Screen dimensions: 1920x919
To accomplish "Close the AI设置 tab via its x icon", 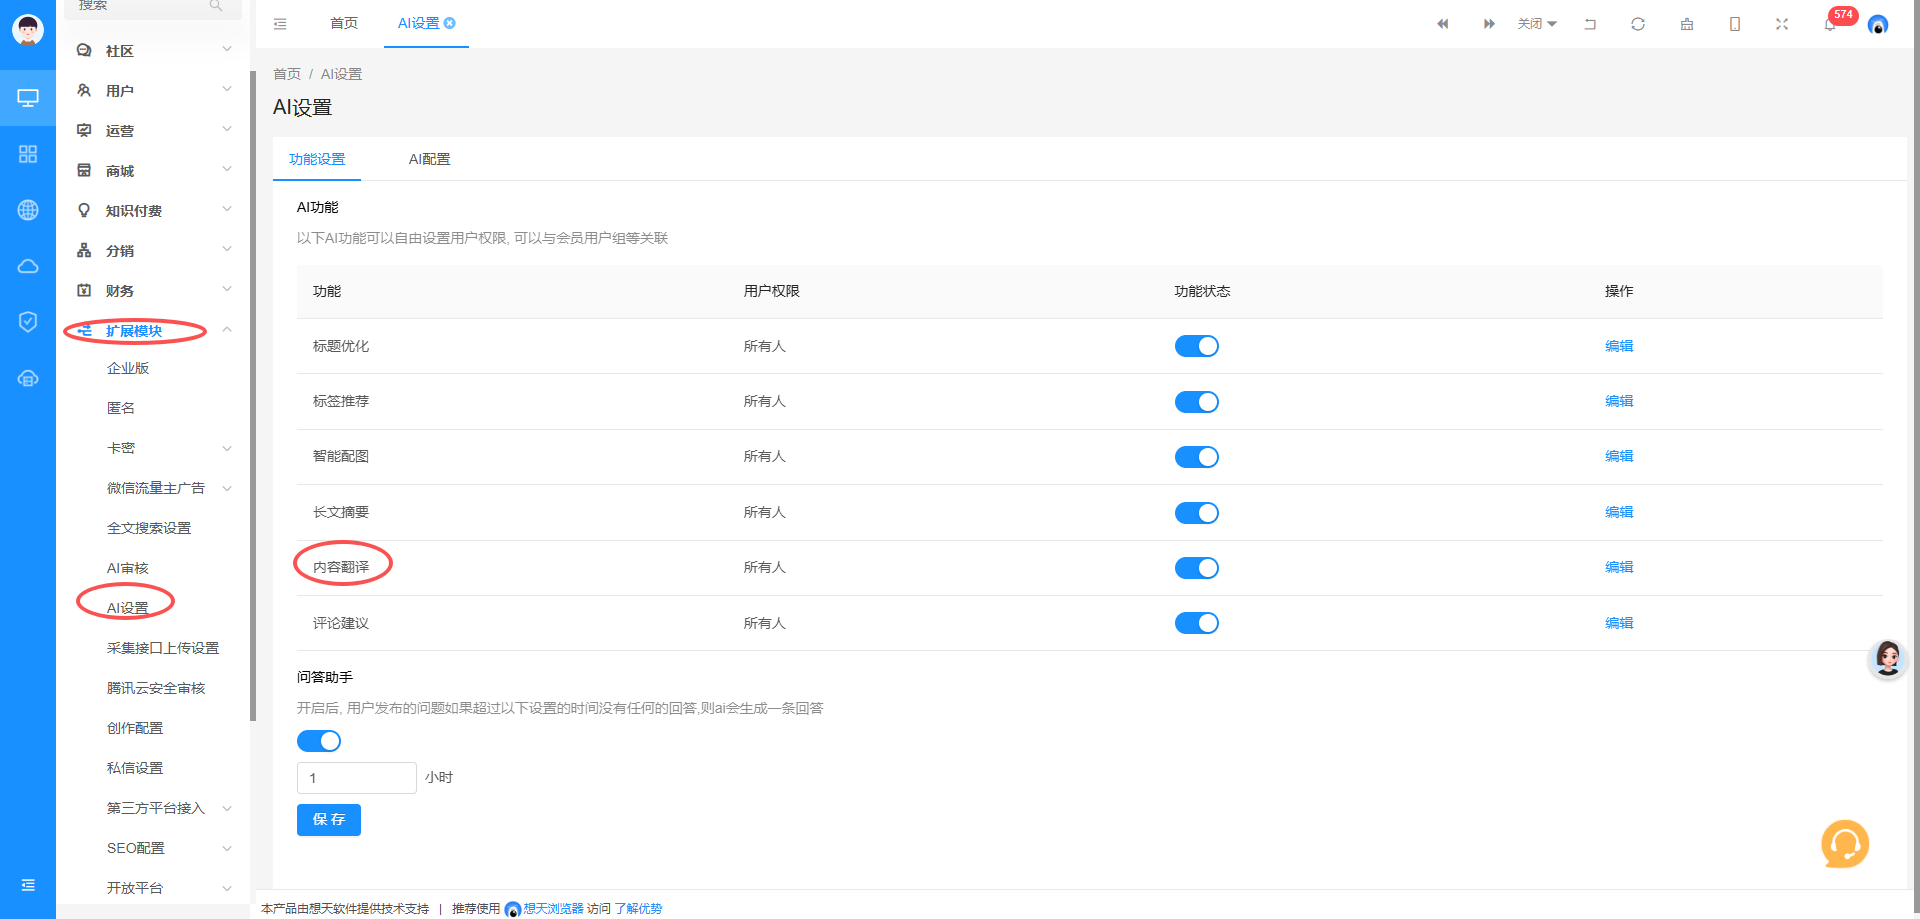I will pos(450,23).
